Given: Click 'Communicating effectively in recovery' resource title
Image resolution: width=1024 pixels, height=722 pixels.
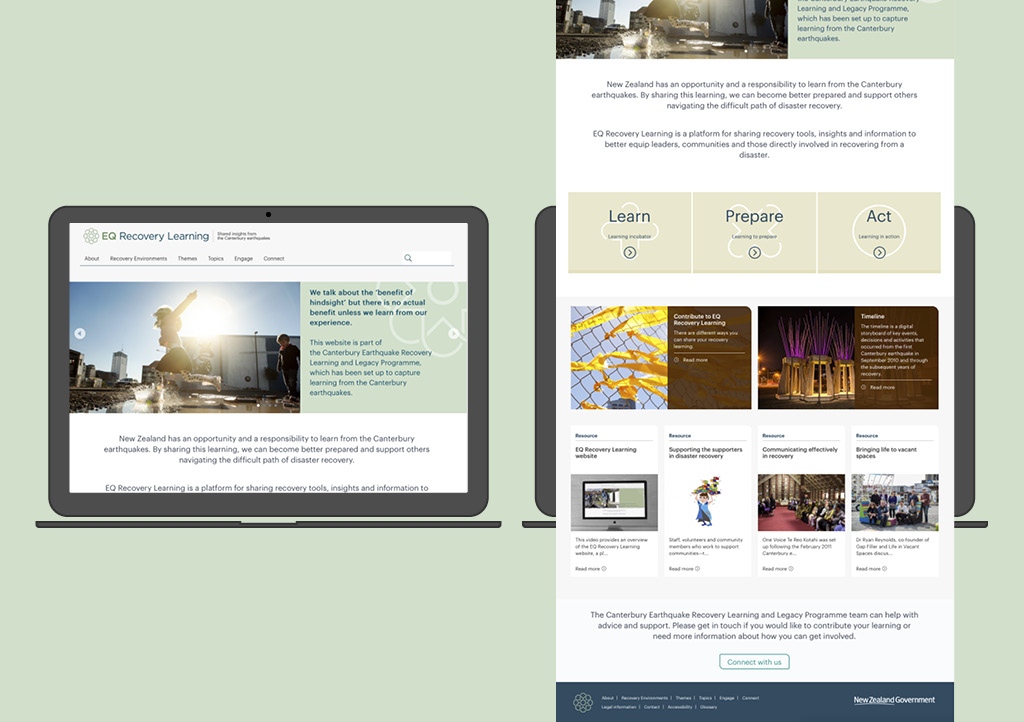Looking at the screenshot, I should (x=799, y=452).
